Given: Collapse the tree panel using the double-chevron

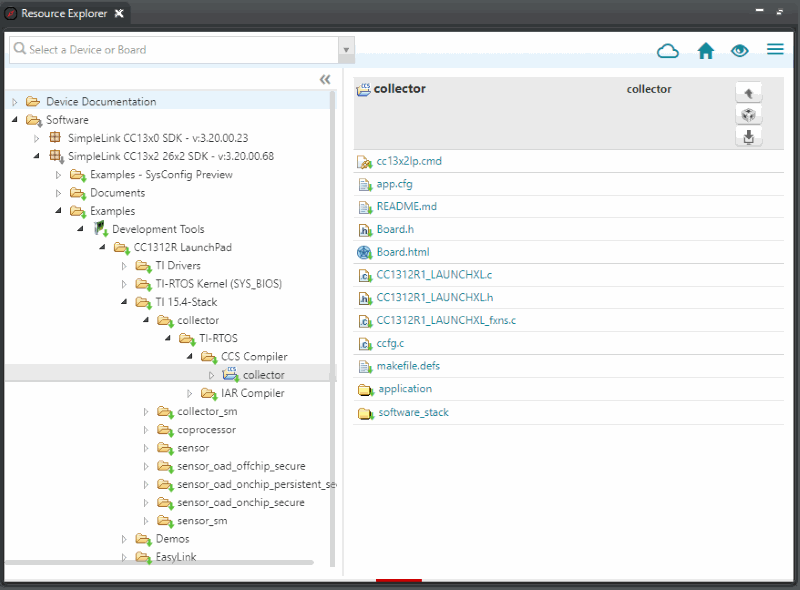Looking at the screenshot, I should (x=324, y=78).
